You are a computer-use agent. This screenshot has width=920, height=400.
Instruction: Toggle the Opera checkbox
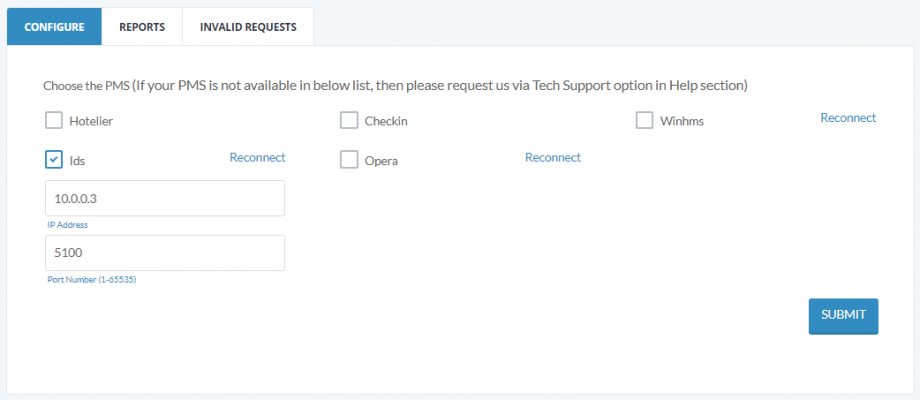tap(349, 160)
